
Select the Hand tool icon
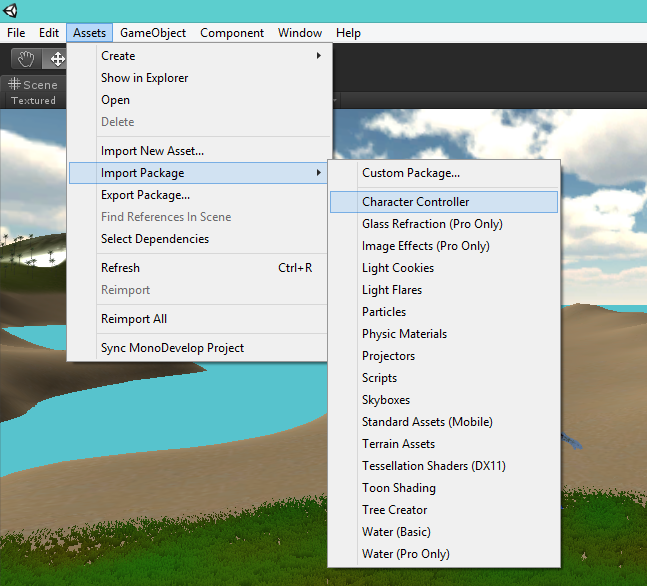pos(26,59)
